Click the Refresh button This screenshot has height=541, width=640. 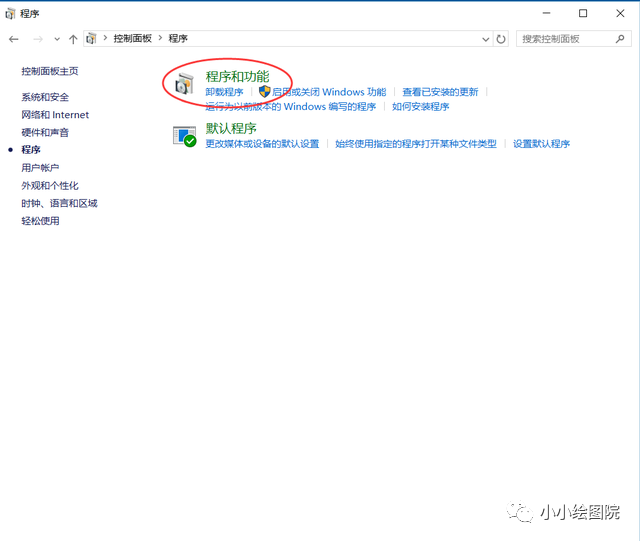501,39
